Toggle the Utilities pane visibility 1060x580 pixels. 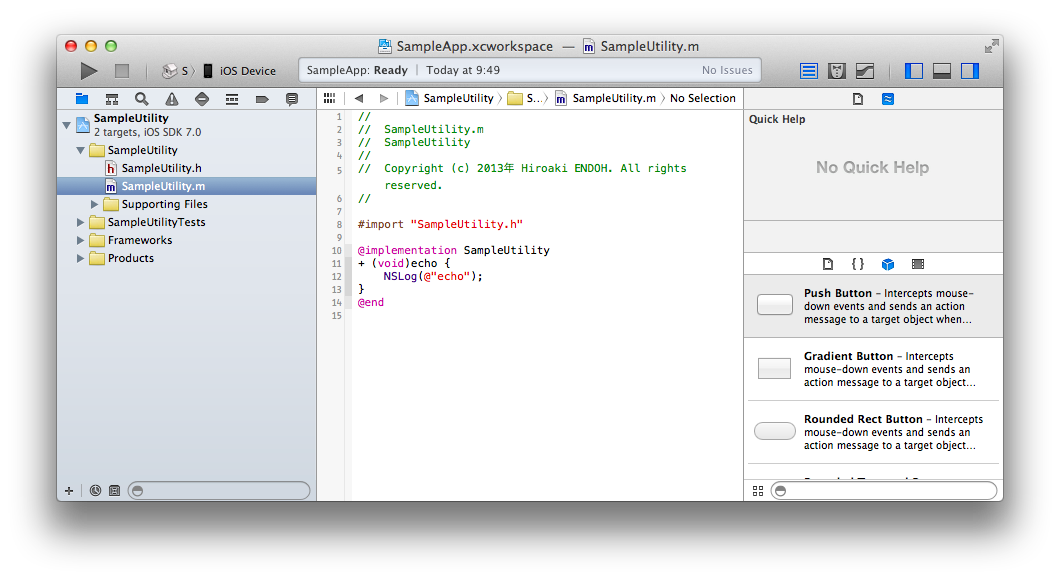969,71
